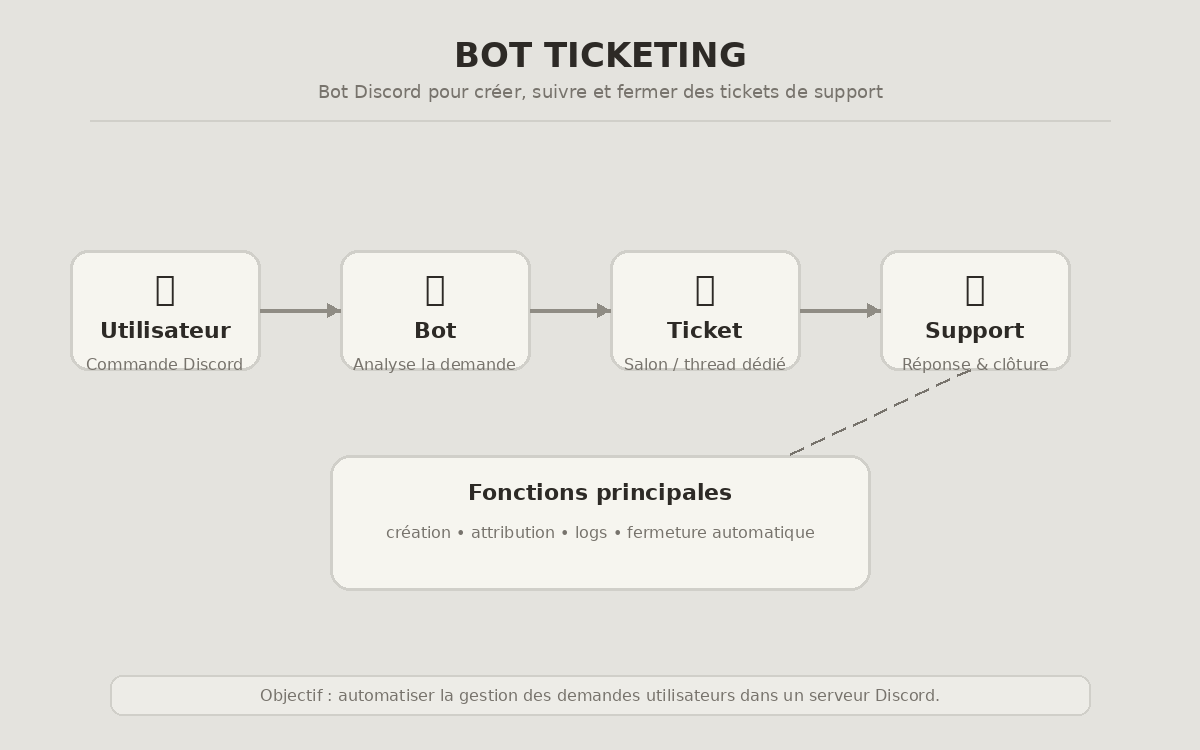Click the dashed connector below the Support box
This screenshot has width=1200, height=750.
[880, 412]
